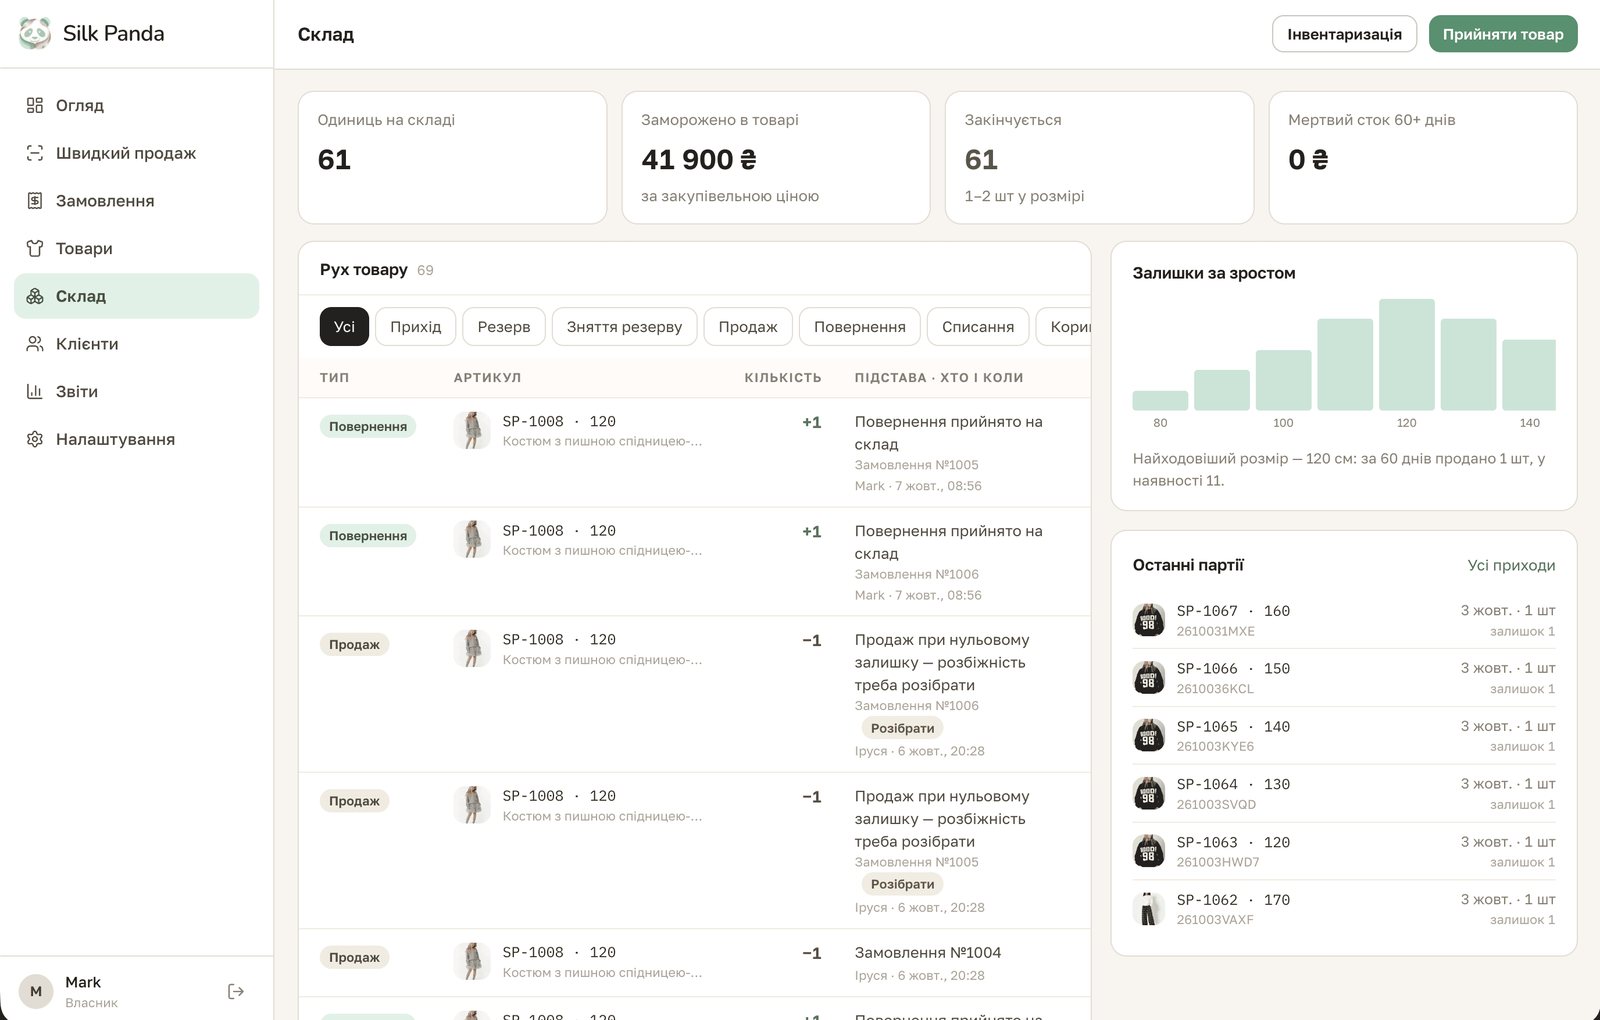Open SP-1067 batch product thumbnail

click(1149, 620)
